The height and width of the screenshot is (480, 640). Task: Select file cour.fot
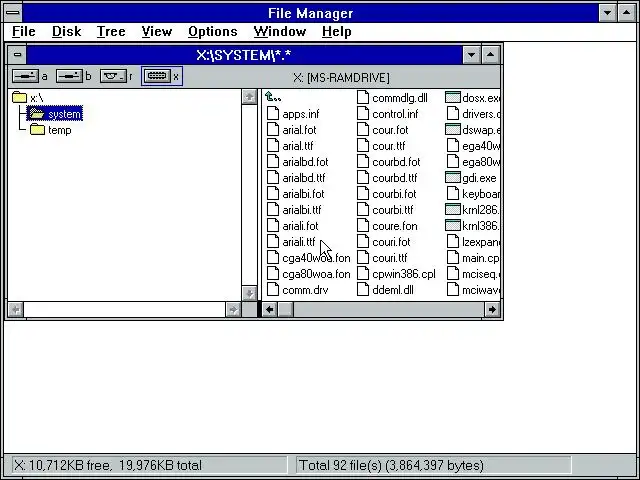[382, 130]
